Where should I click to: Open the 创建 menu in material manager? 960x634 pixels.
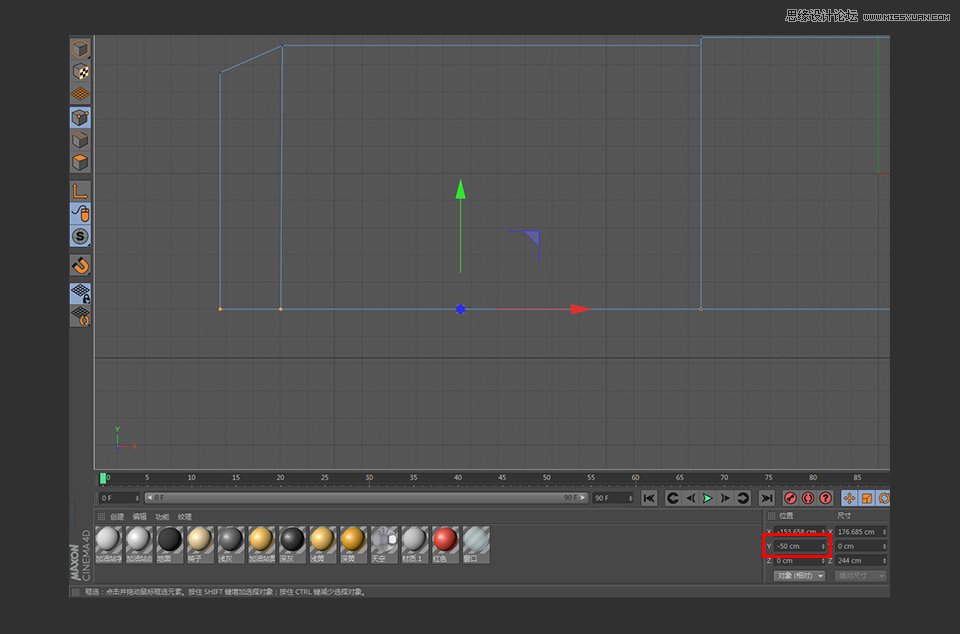[116, 517]
